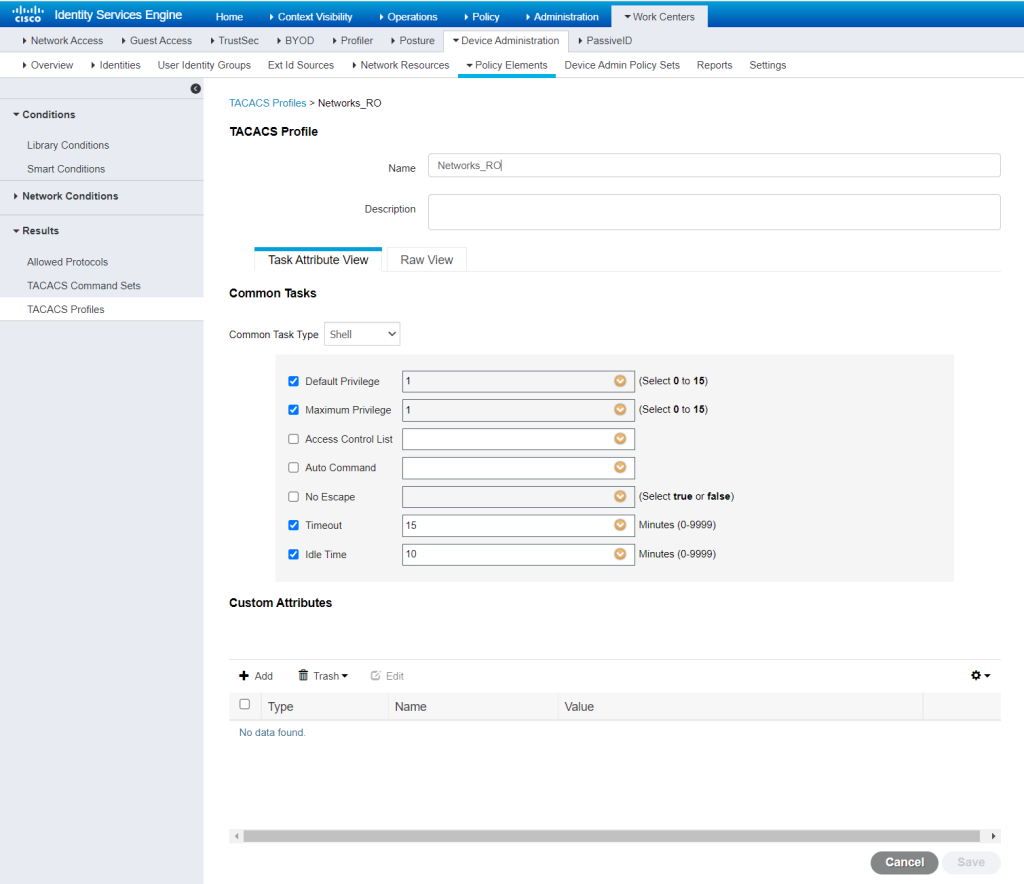Open the Guest Access work center
Viewport: 1024px width, 884px height.
pyautogui.click(x=157, y=40)
